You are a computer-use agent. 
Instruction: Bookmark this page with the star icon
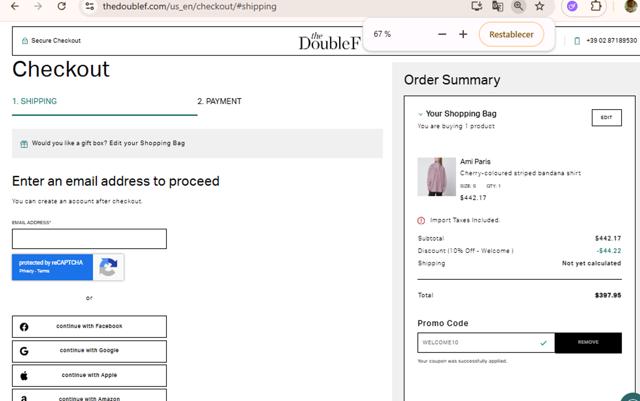540,6
